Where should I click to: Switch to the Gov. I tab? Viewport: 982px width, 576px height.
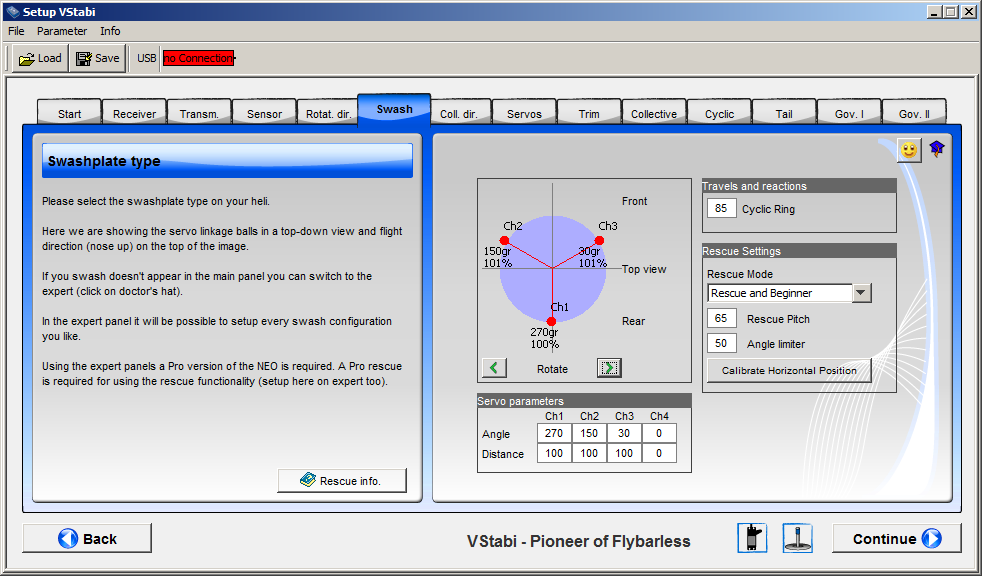pyautogui.click(x=849, y=113)
